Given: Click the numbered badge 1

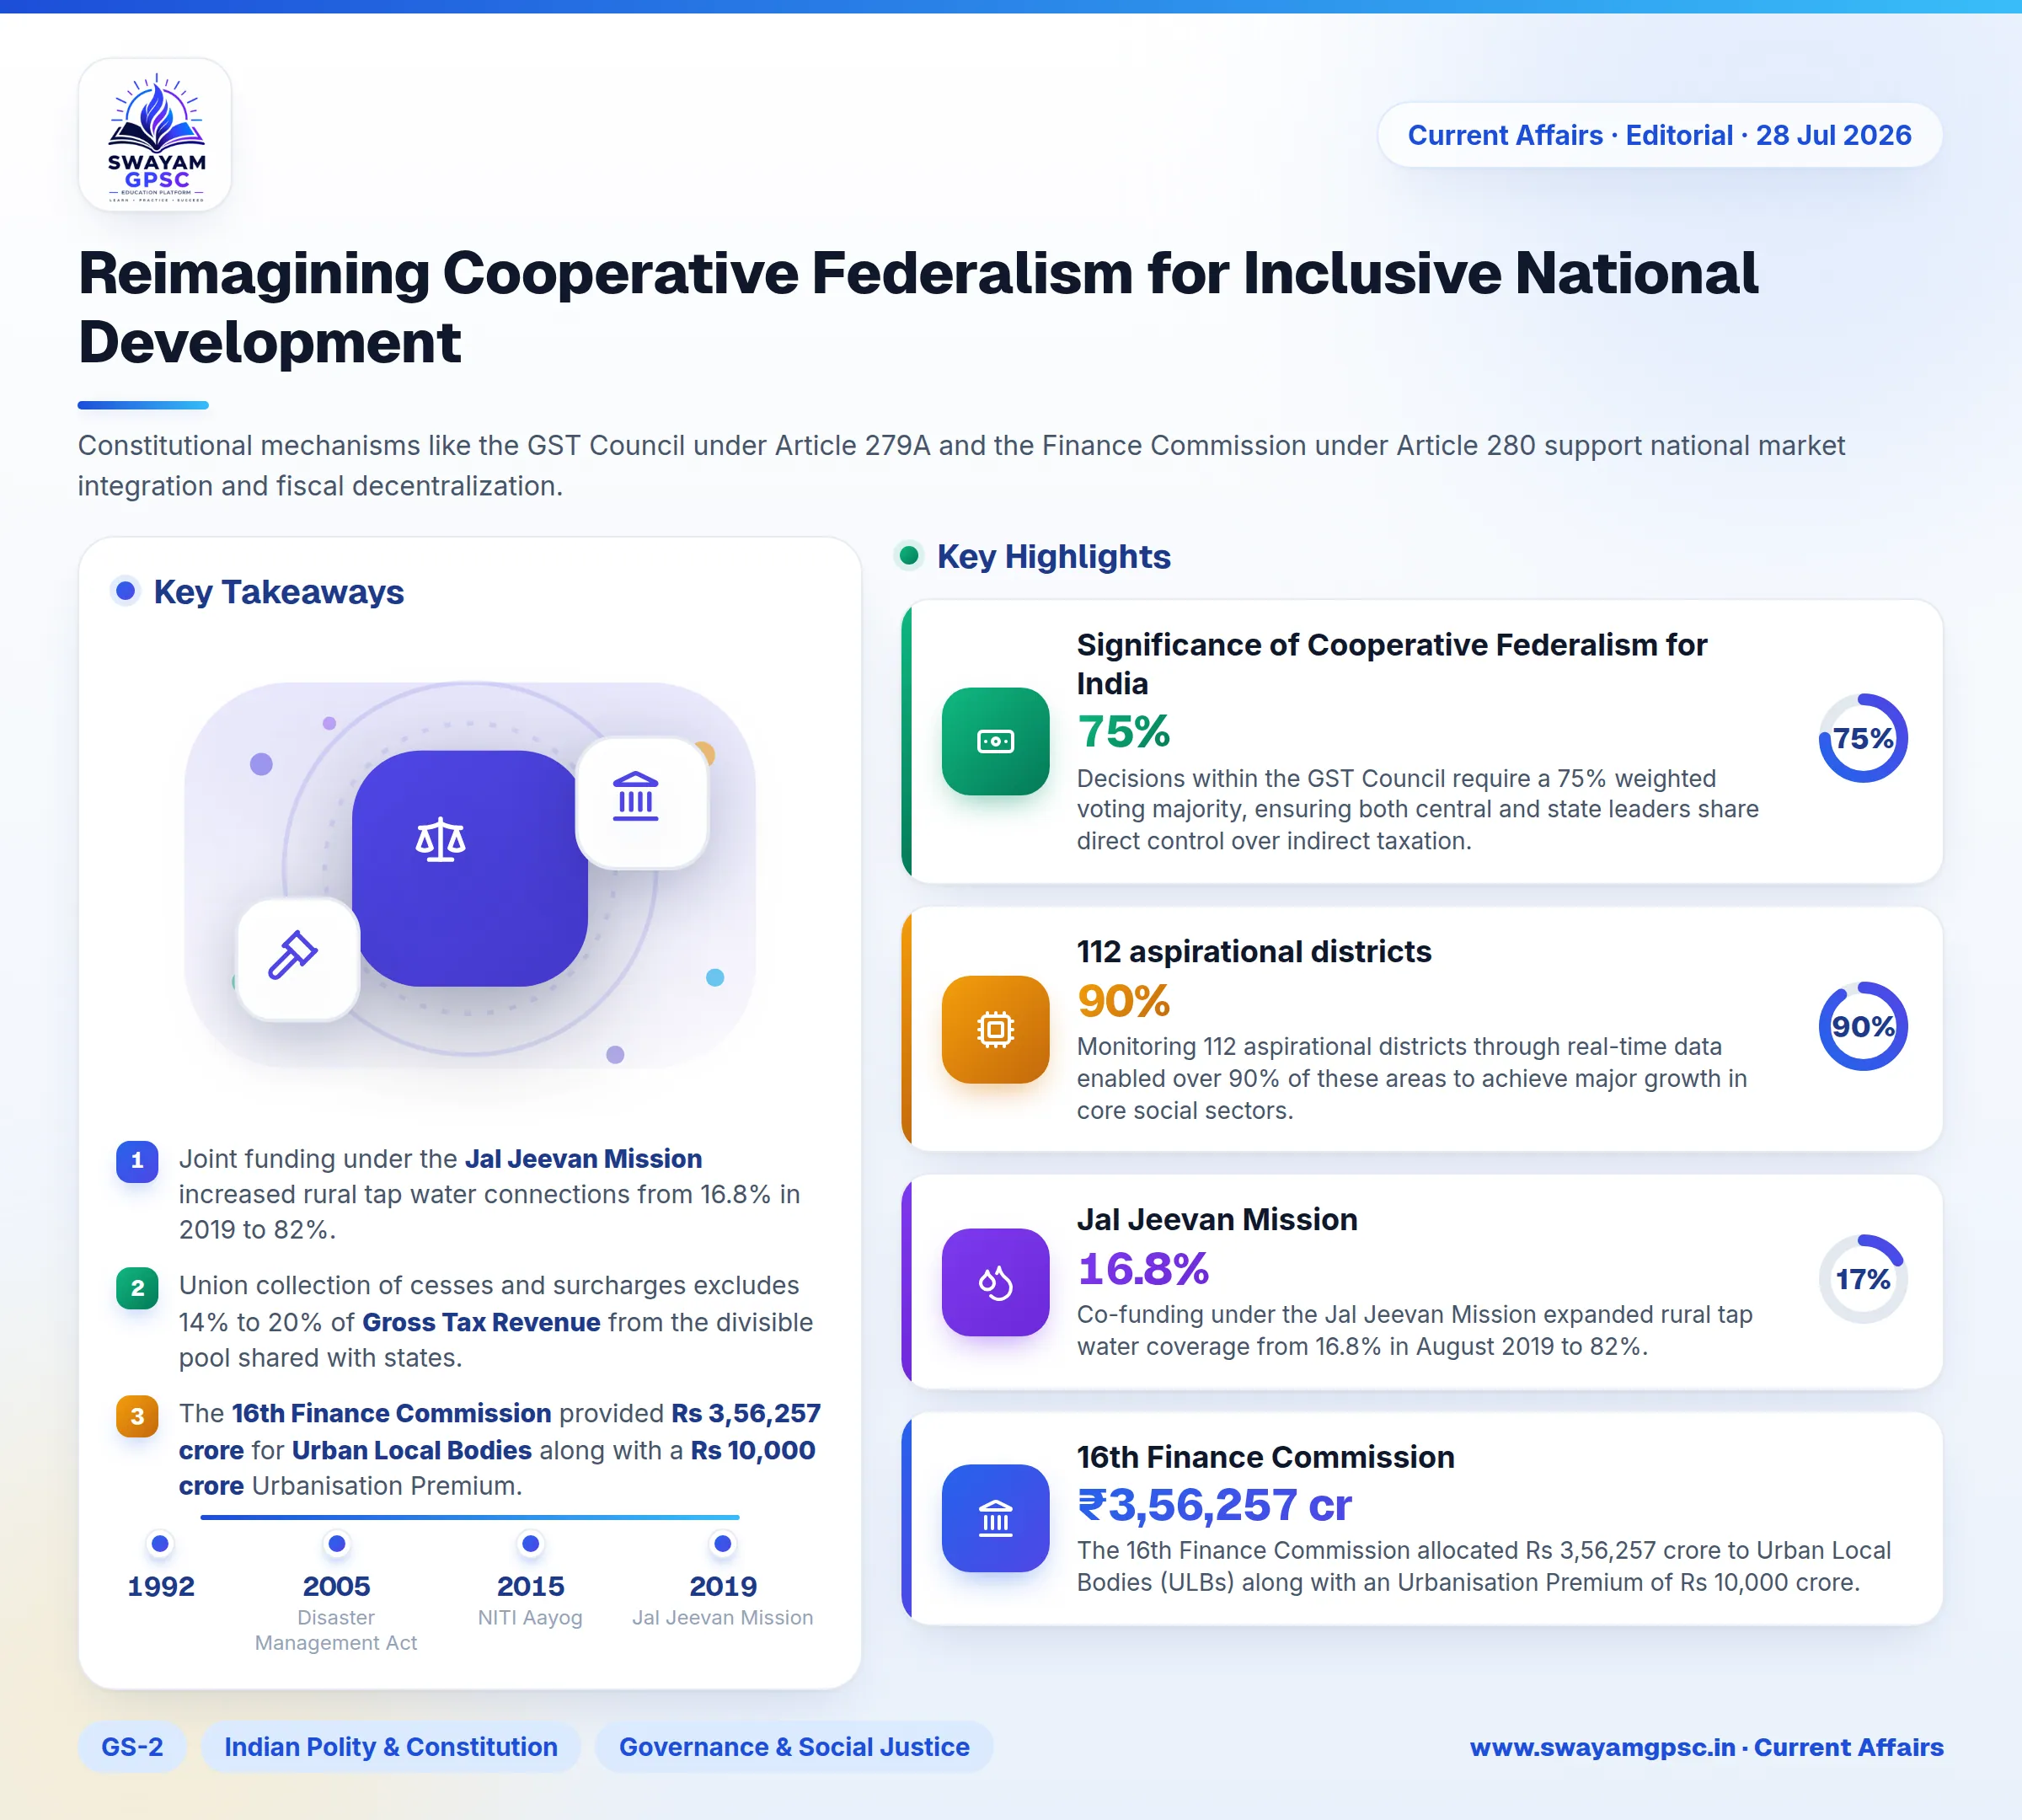Looking at the screenshot, I should click(x=137, y=1161).
